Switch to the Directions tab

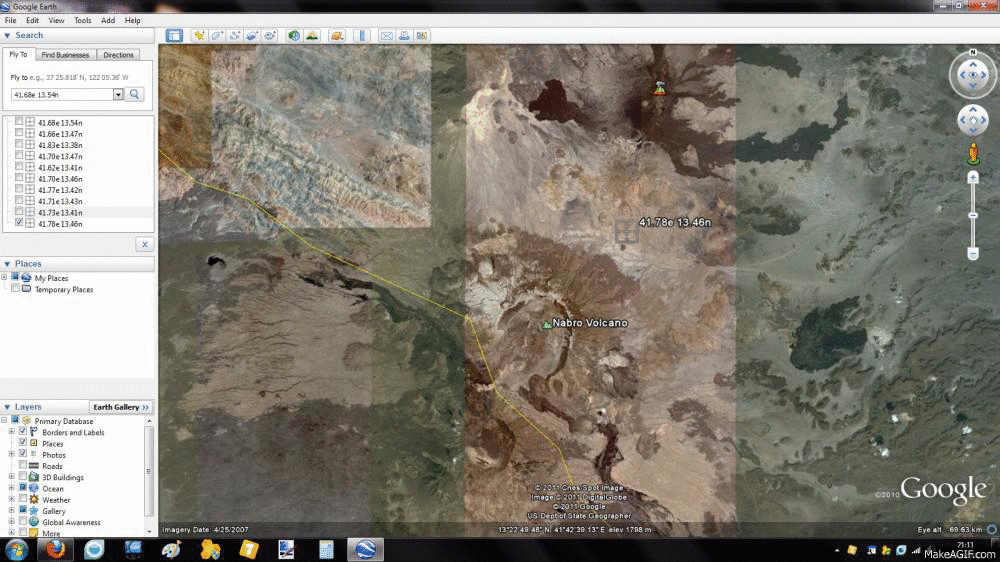point(118,55)
